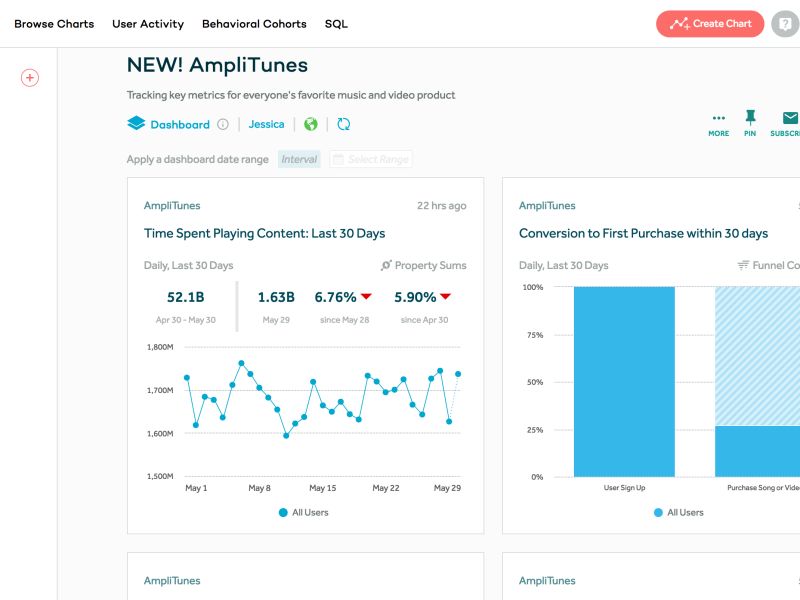This screenshot has width=800, height=600.
Task: Click the striped Purchase Song funnel bar
Action: 757,356
